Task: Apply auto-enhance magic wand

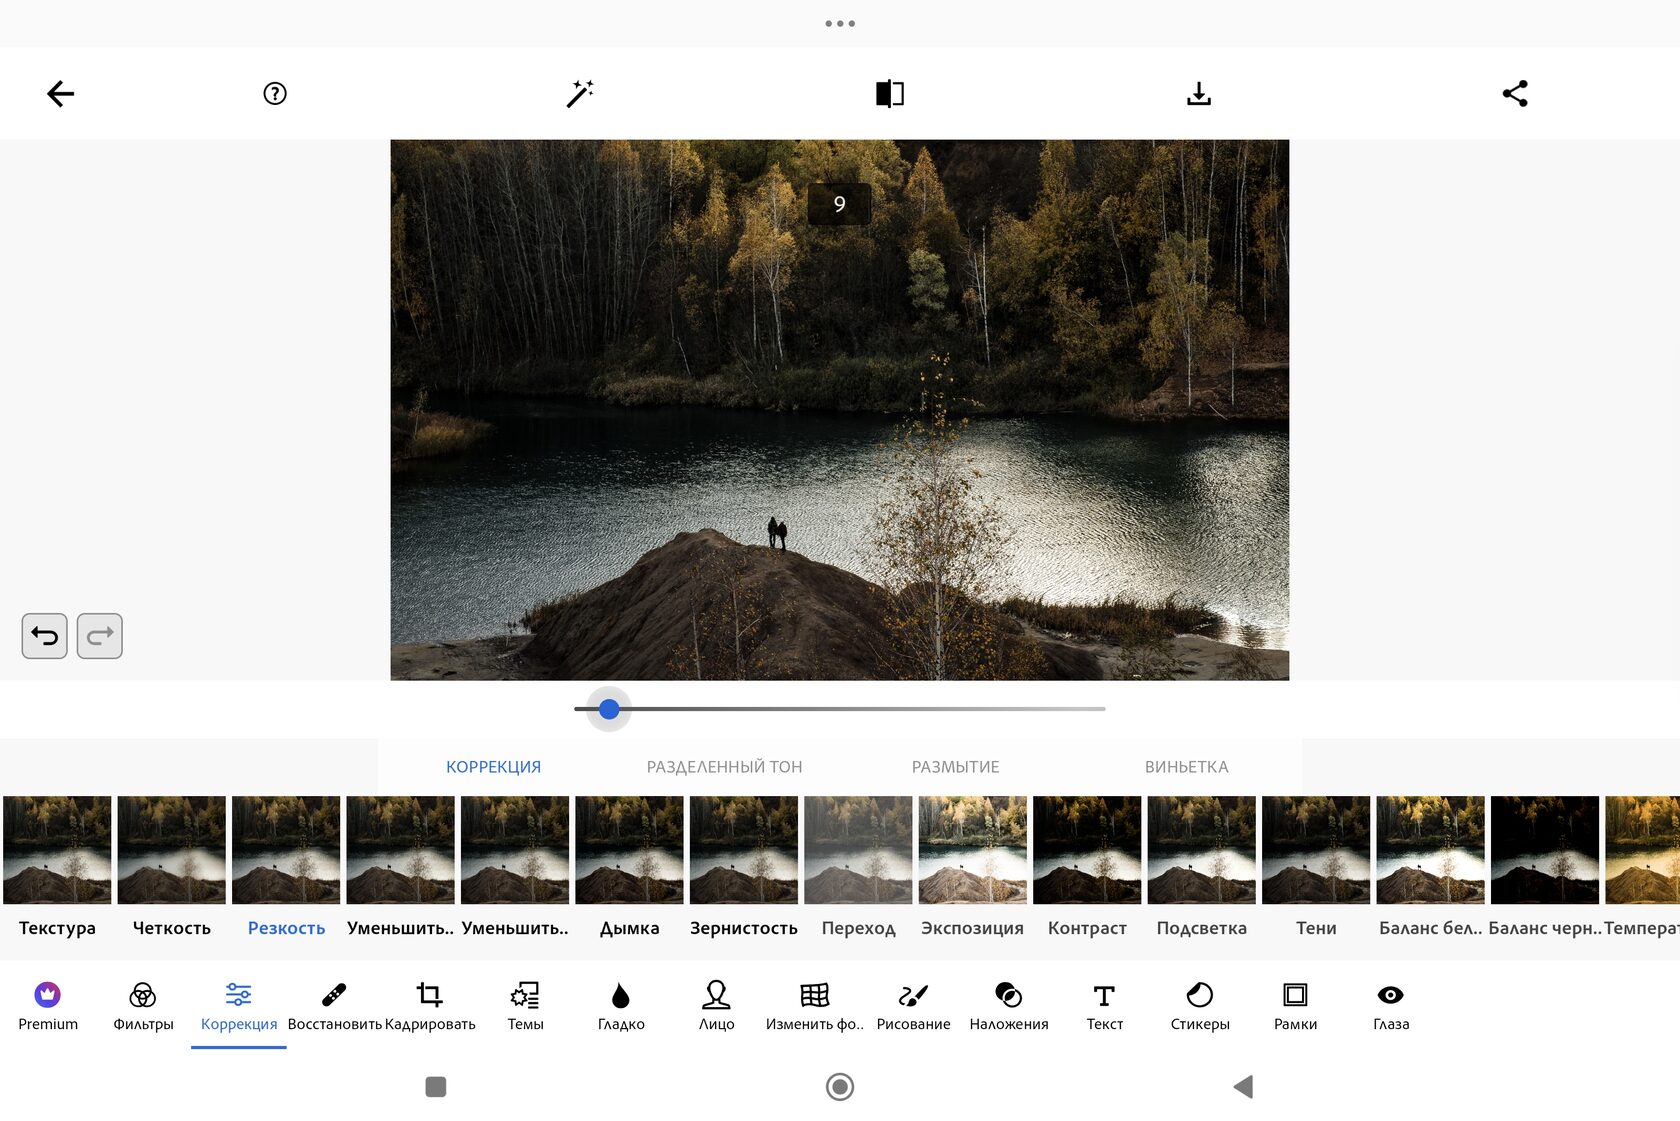Action: (580, 94)
